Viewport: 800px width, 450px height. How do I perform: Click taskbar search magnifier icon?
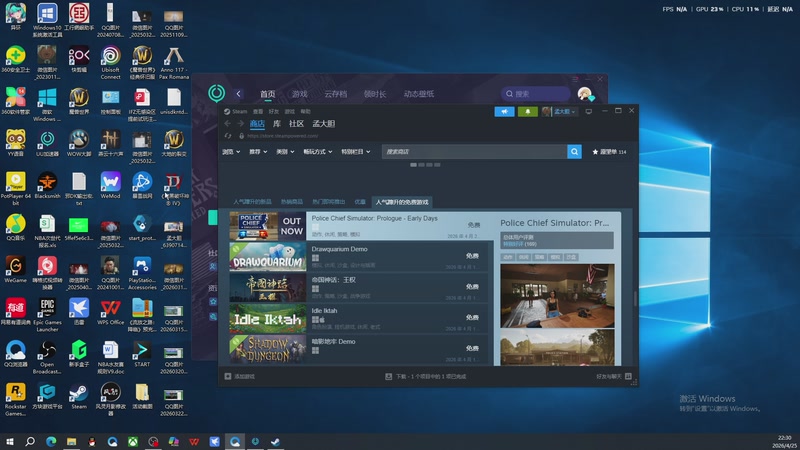(30, 441)
